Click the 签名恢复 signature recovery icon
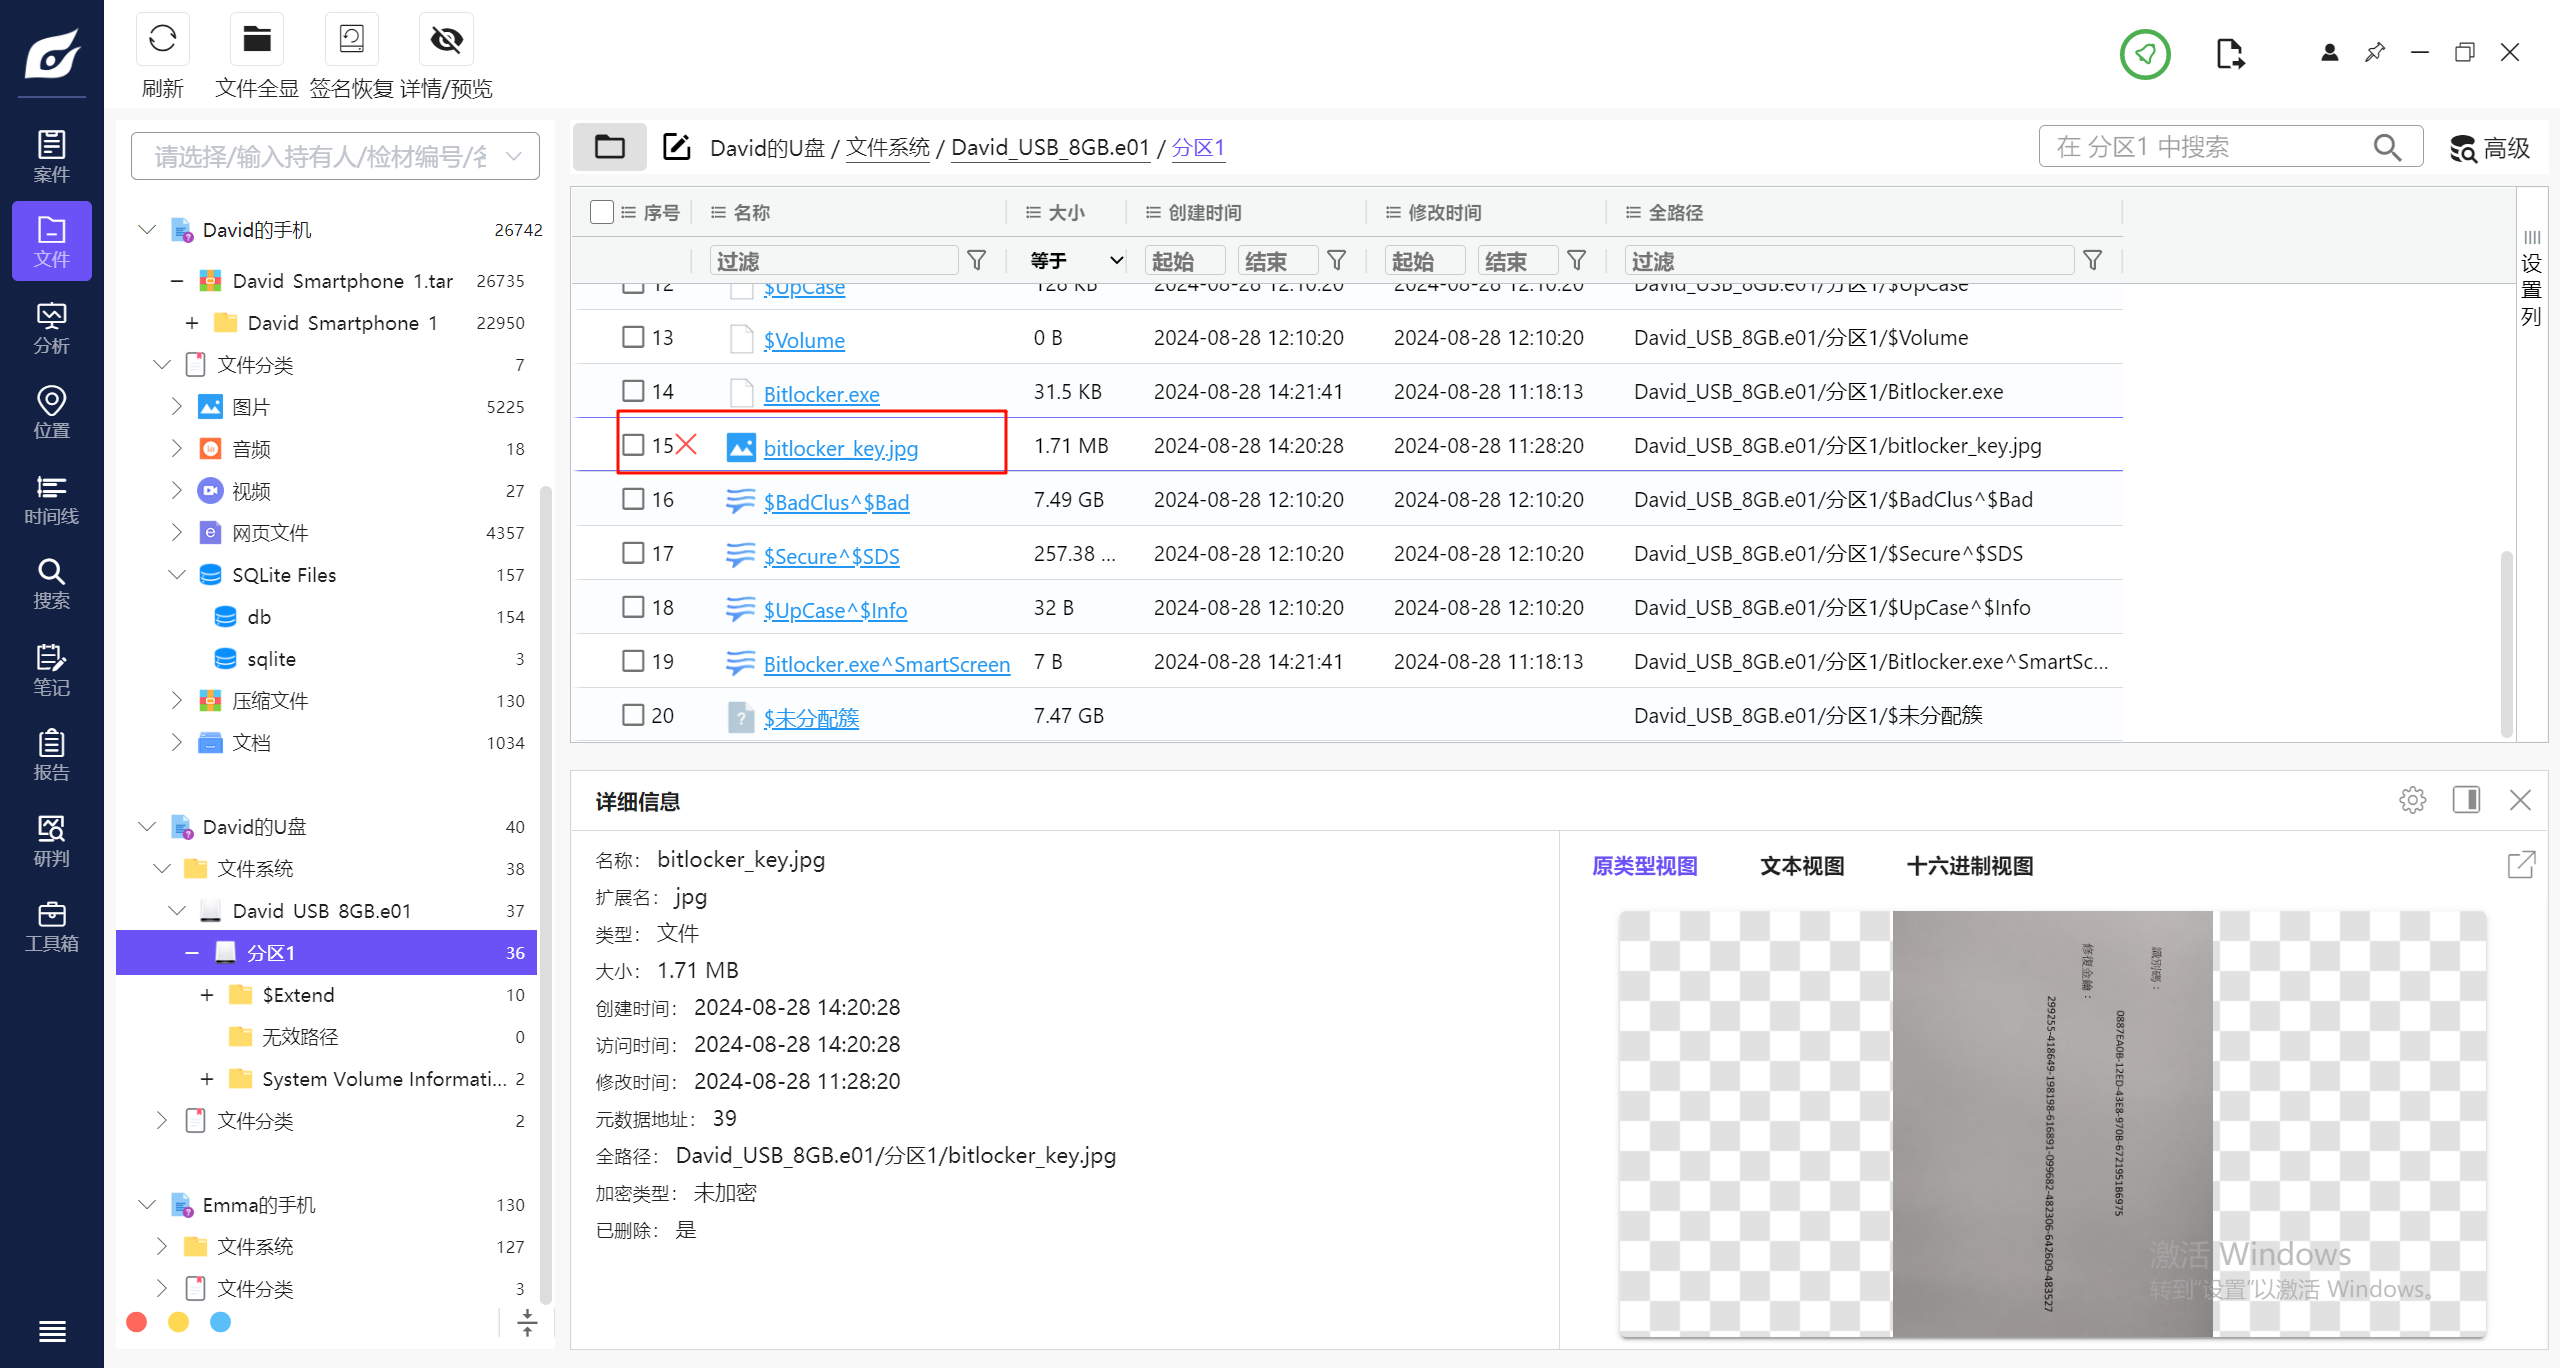The width and height of the screenshot is (2560, 1368). click(x=351, y=41)
